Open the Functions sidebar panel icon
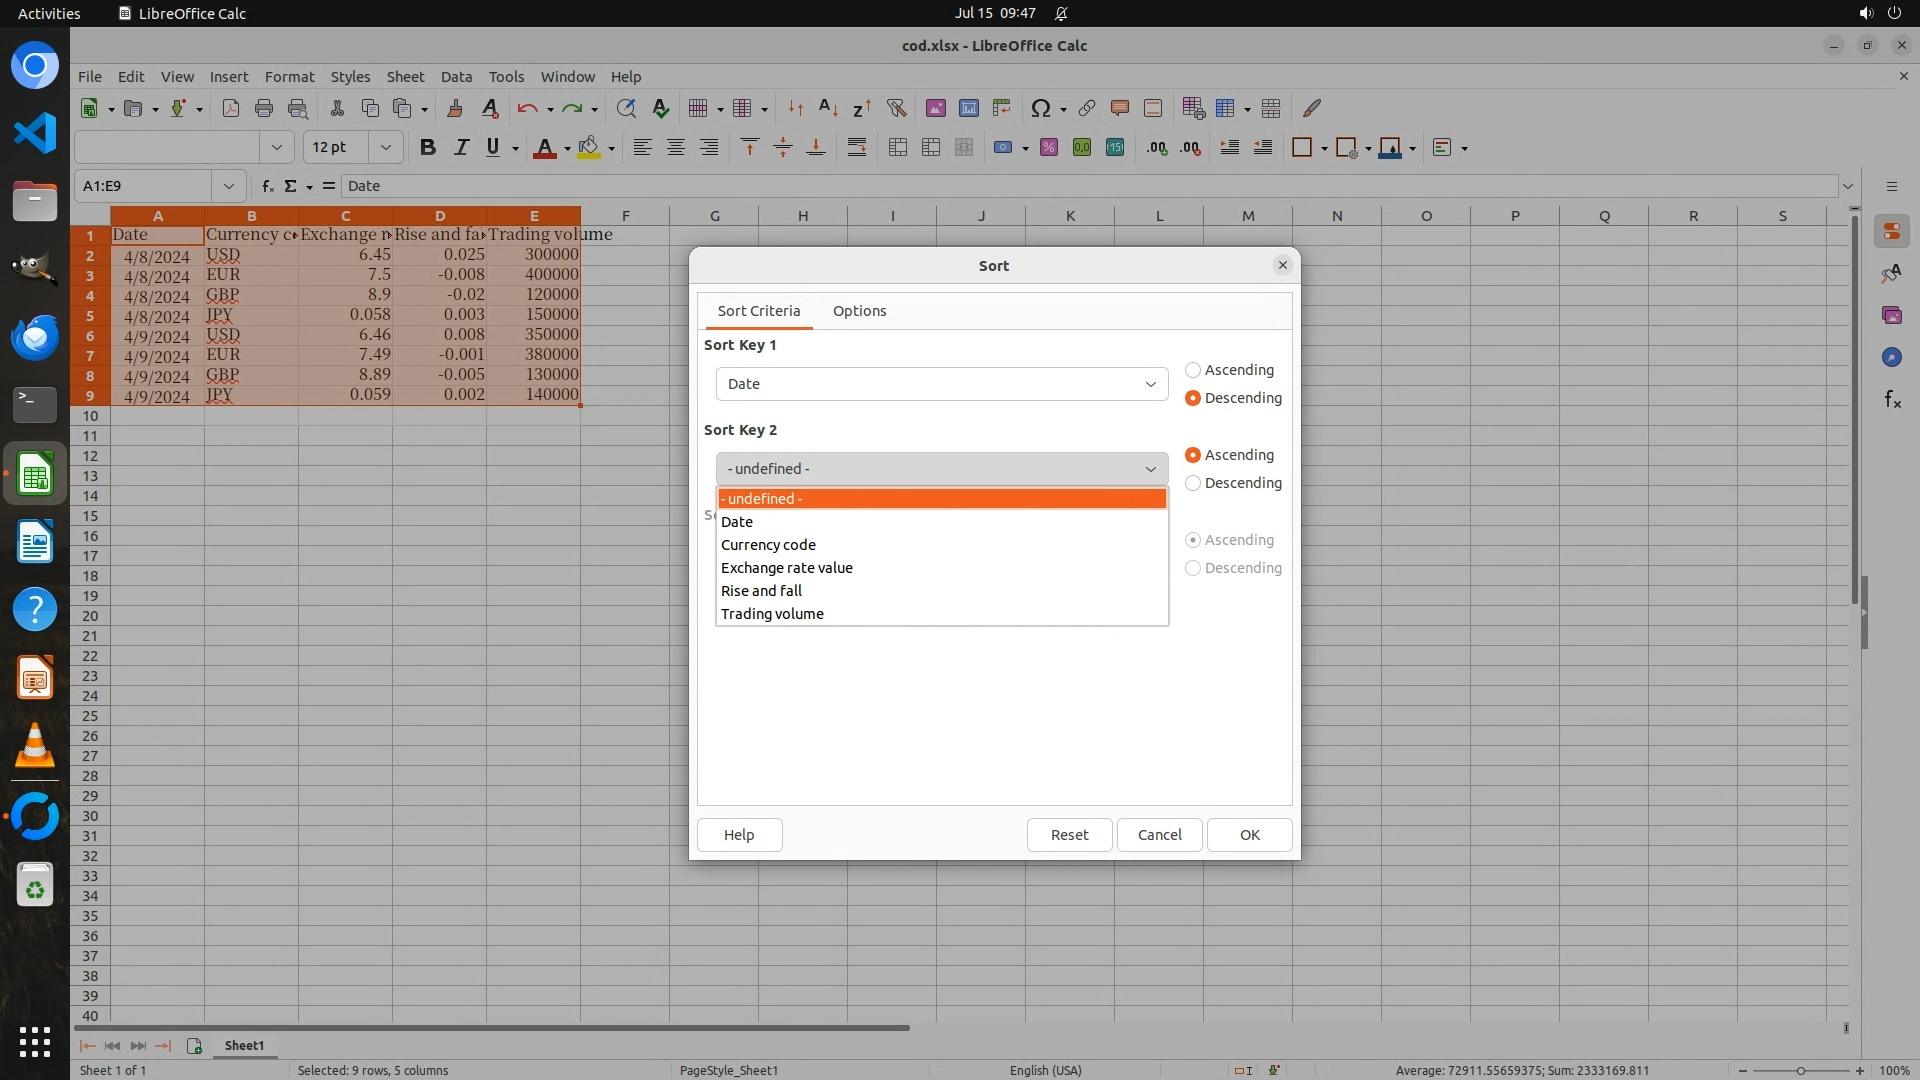Screen dimensions: 1920x1080 coord(1892,400)
